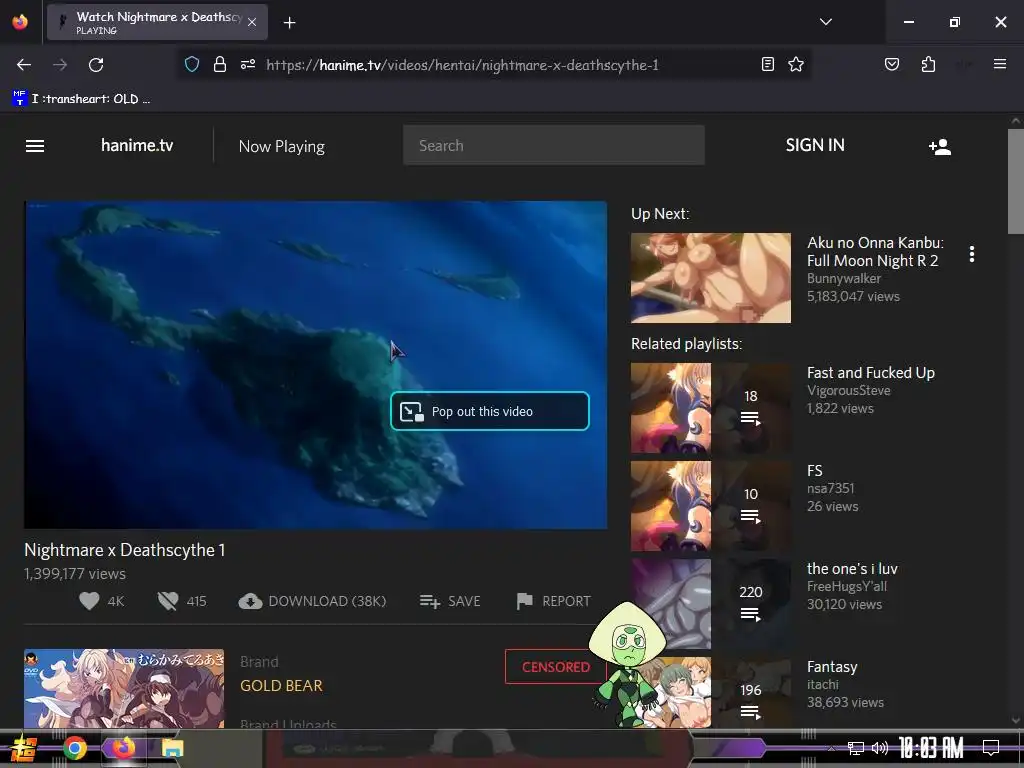Bookmark this page with the star icon
The height and width of the screenshot is (768, 1024).
click(x=795, y=64)
